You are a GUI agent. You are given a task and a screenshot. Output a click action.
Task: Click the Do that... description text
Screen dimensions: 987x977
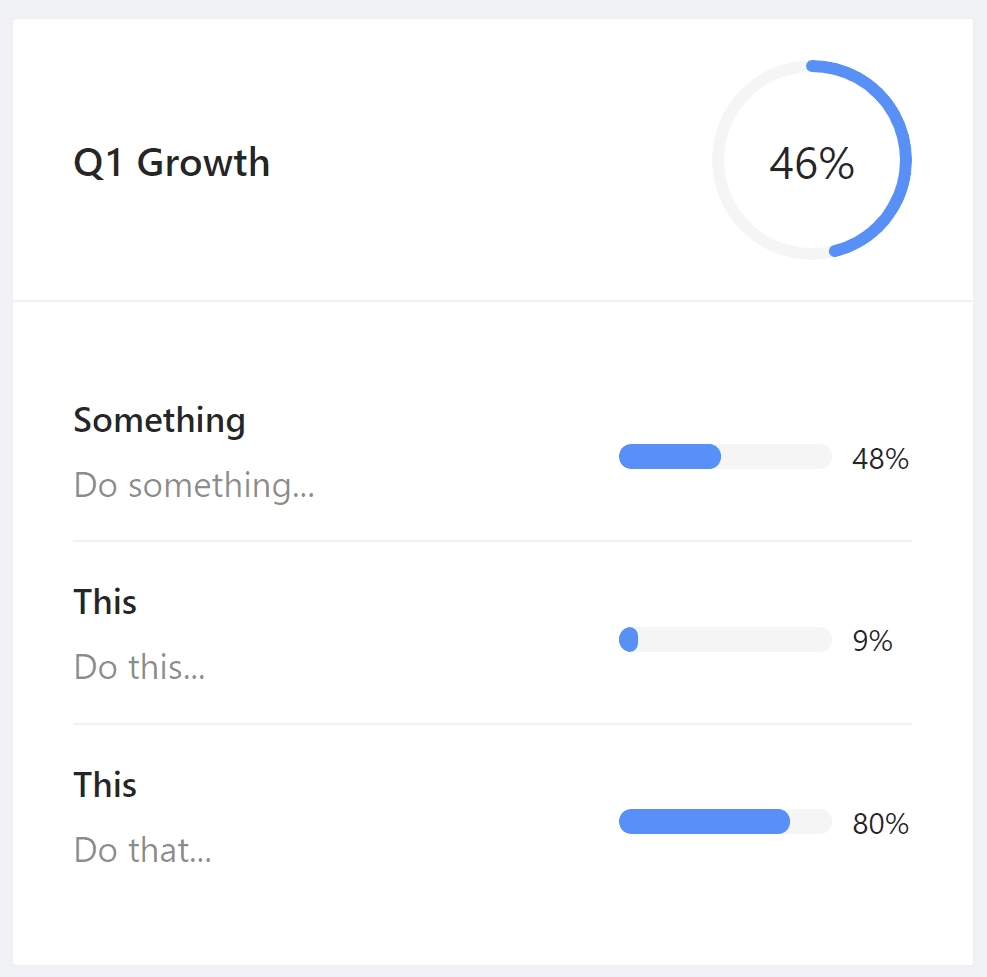142,850
